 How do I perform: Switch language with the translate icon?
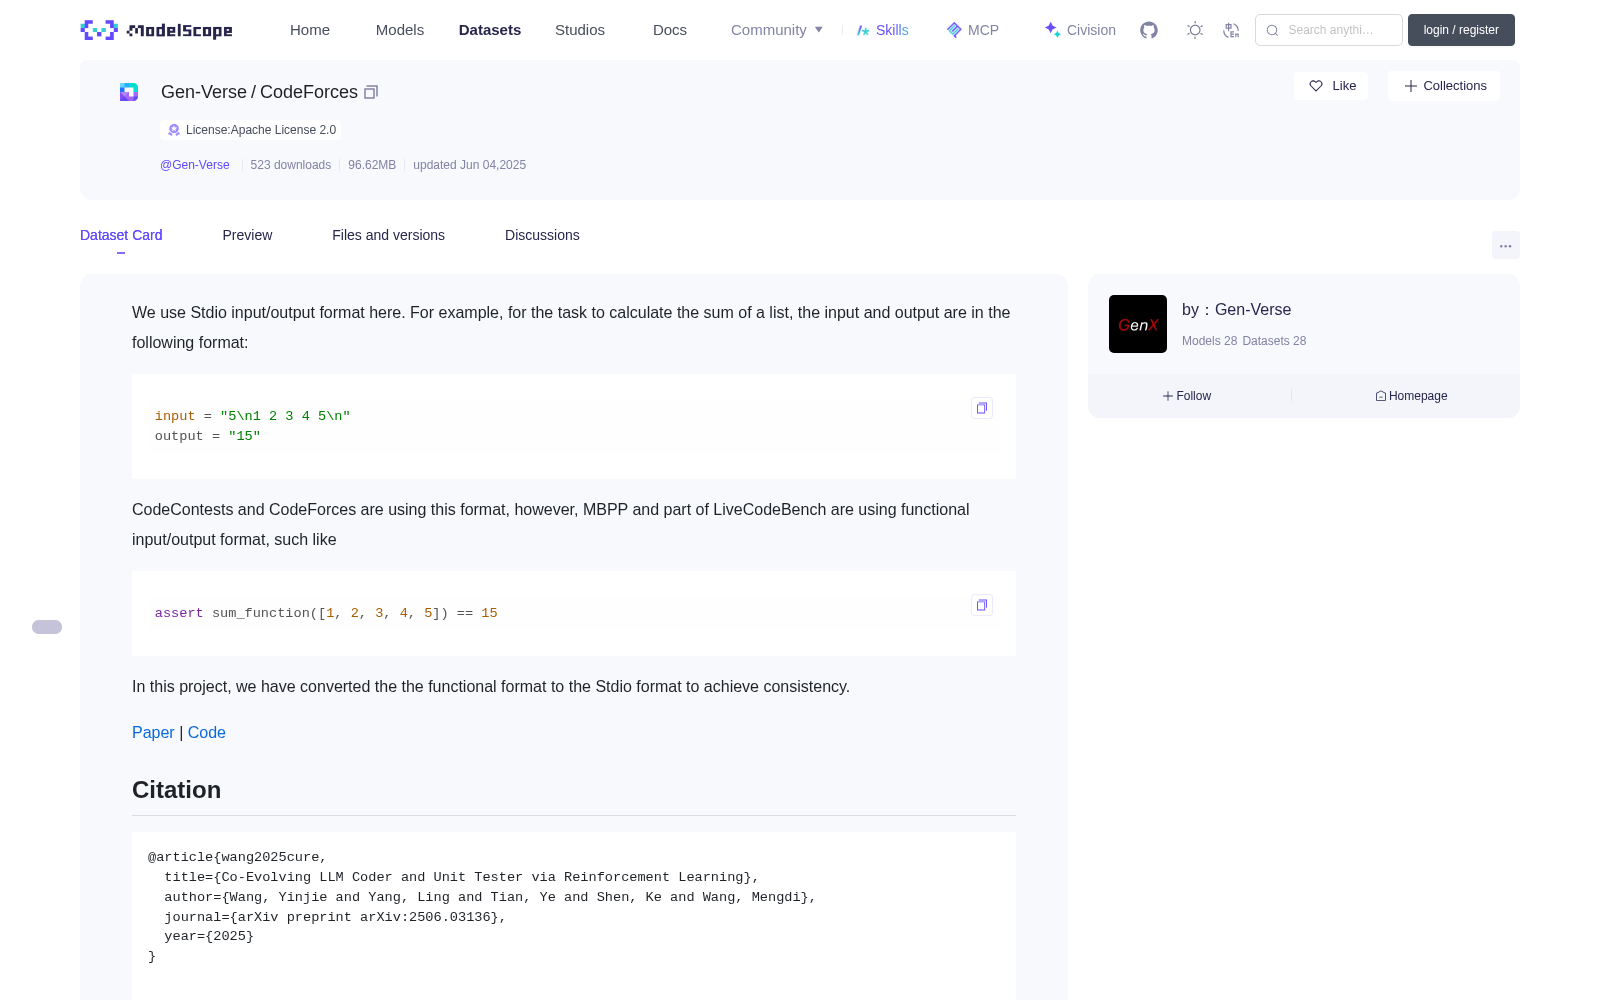point(1231,30)
